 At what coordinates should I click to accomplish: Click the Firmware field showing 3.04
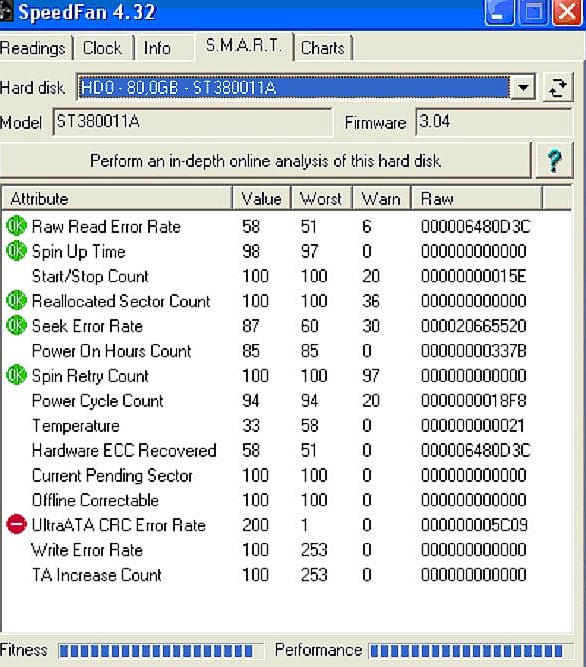[x=493, y=122]
